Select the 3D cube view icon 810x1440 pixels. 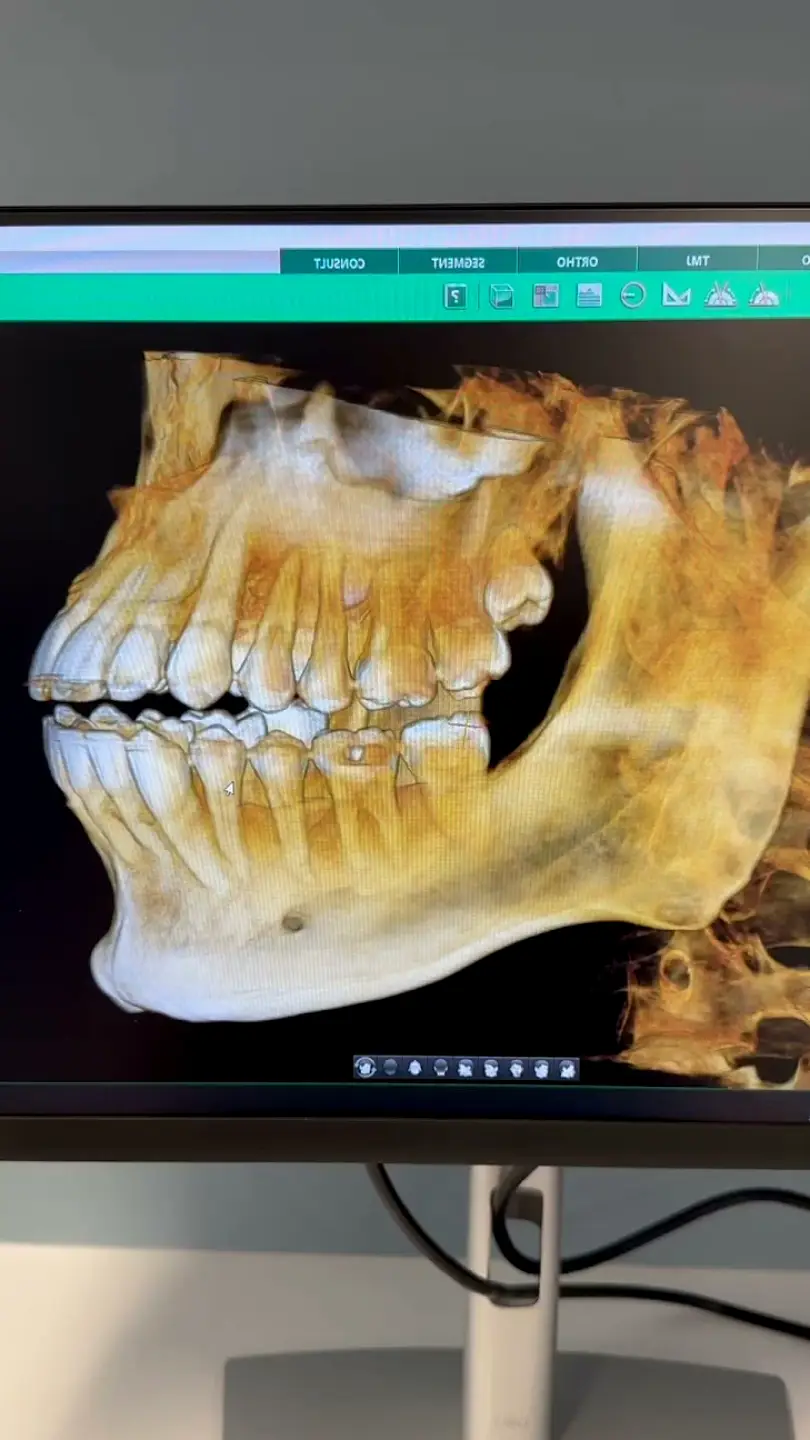pyautogui.click(x=501, y=296)
